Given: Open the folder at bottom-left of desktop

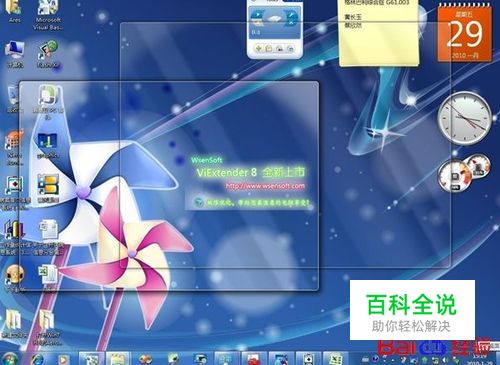Looking at the screenshot, I should point(14,323).
